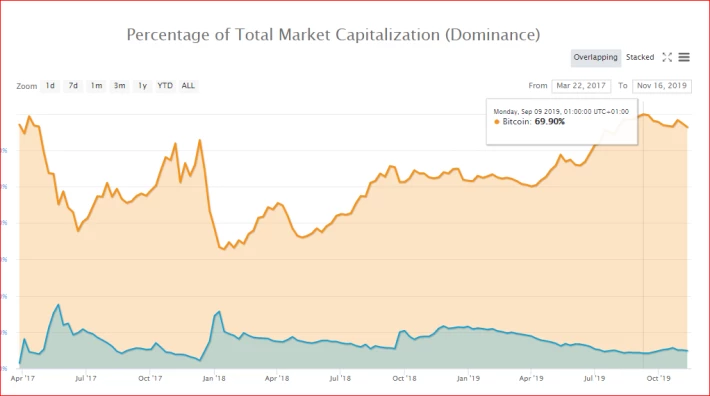The image size is (710, 396).
Task: Click the Oct '18 x-axis label
Action: pyautogui.click(x=404, y=378)
